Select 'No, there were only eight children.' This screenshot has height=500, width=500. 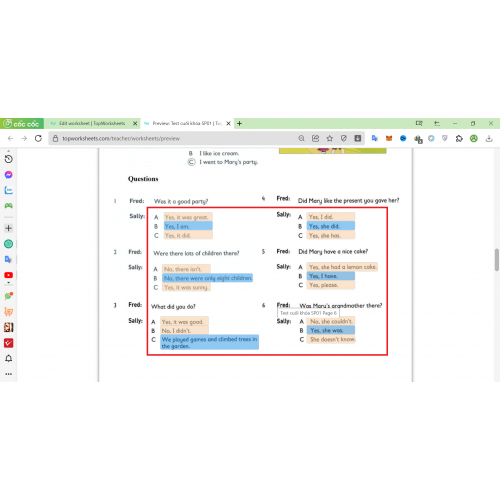[208, 278]
